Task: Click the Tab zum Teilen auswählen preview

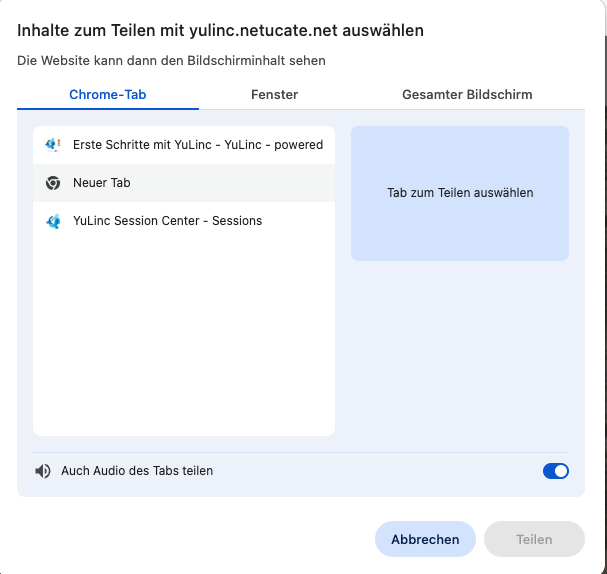Action: tap(460, 193)
